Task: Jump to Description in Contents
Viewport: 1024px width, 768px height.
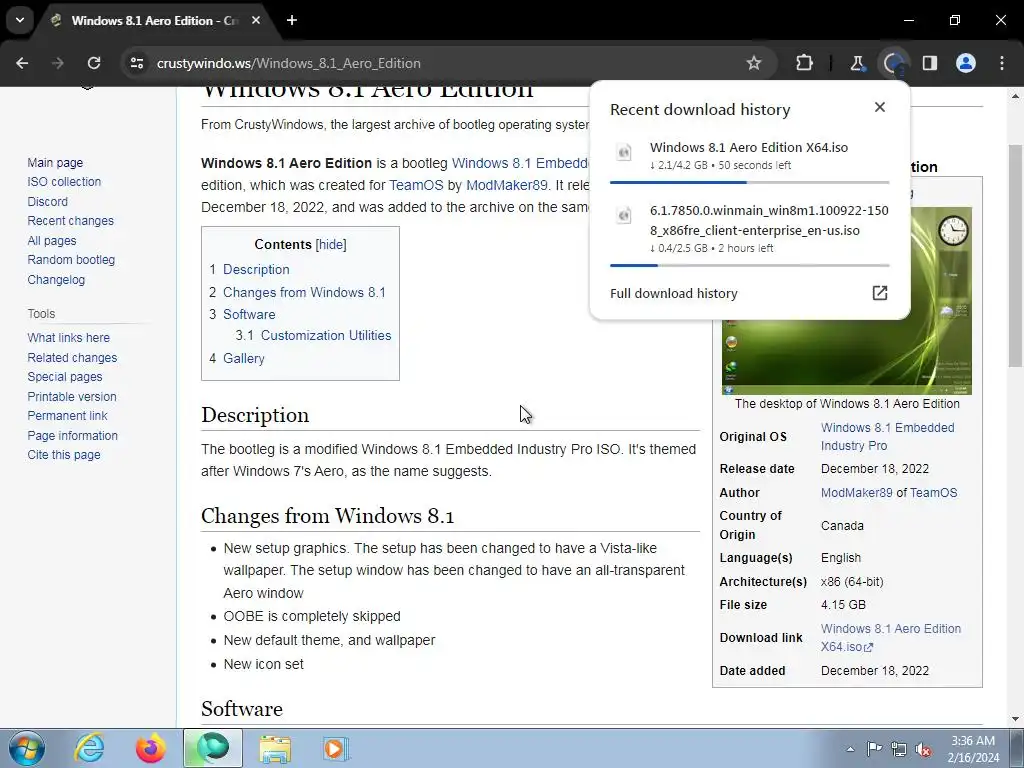Action: point(256,269)
